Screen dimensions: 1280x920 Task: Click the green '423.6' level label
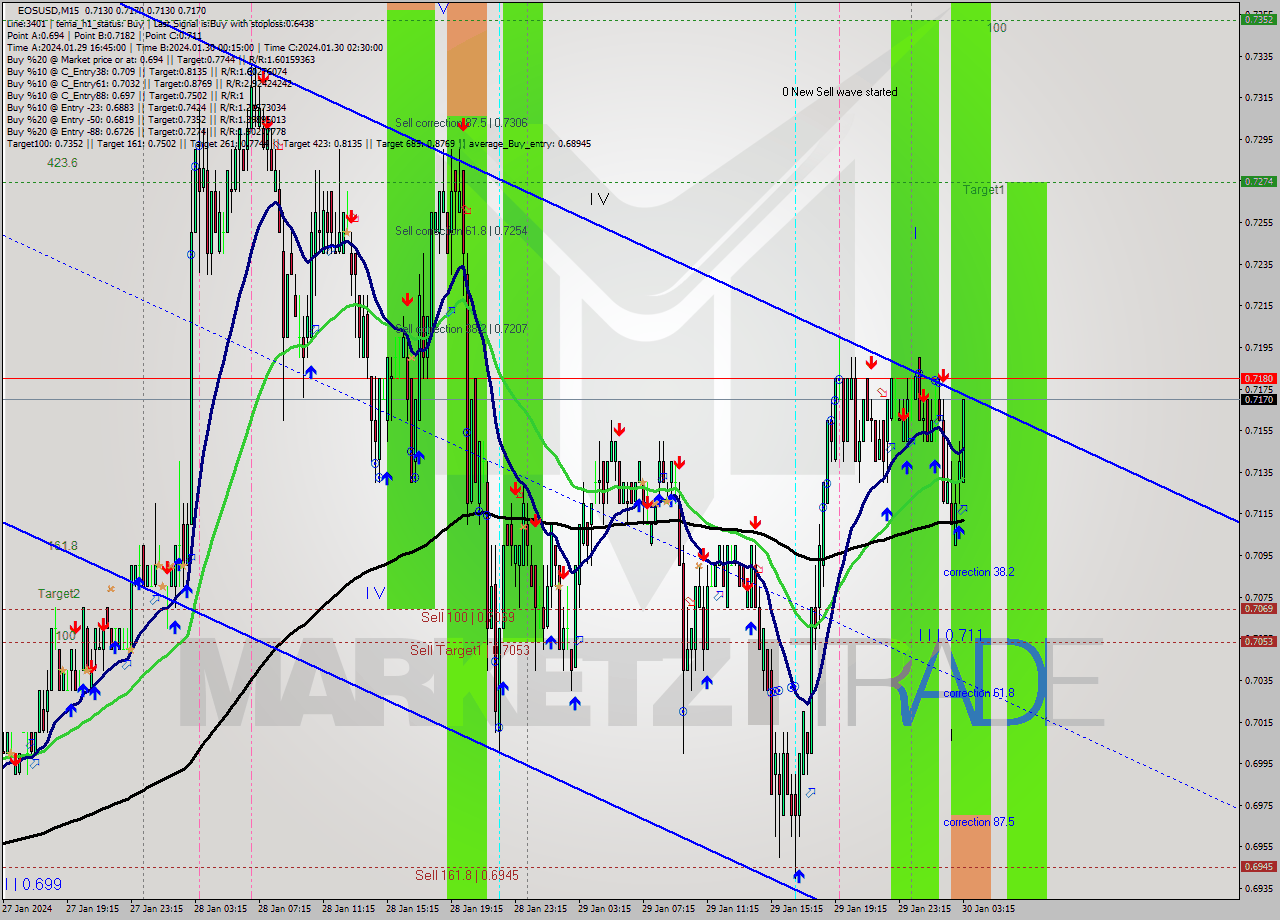pos(62,162)
